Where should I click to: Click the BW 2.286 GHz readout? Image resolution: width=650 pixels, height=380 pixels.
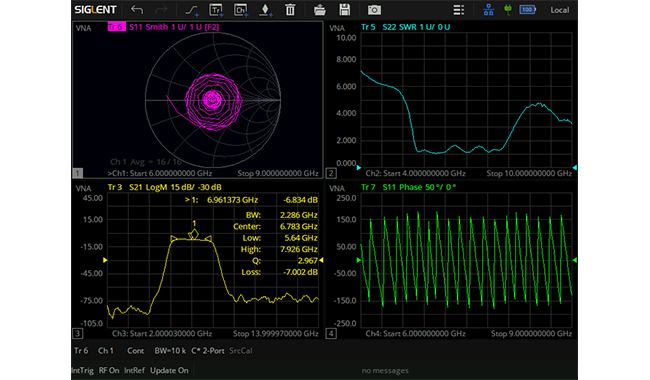tap(281, 215)
